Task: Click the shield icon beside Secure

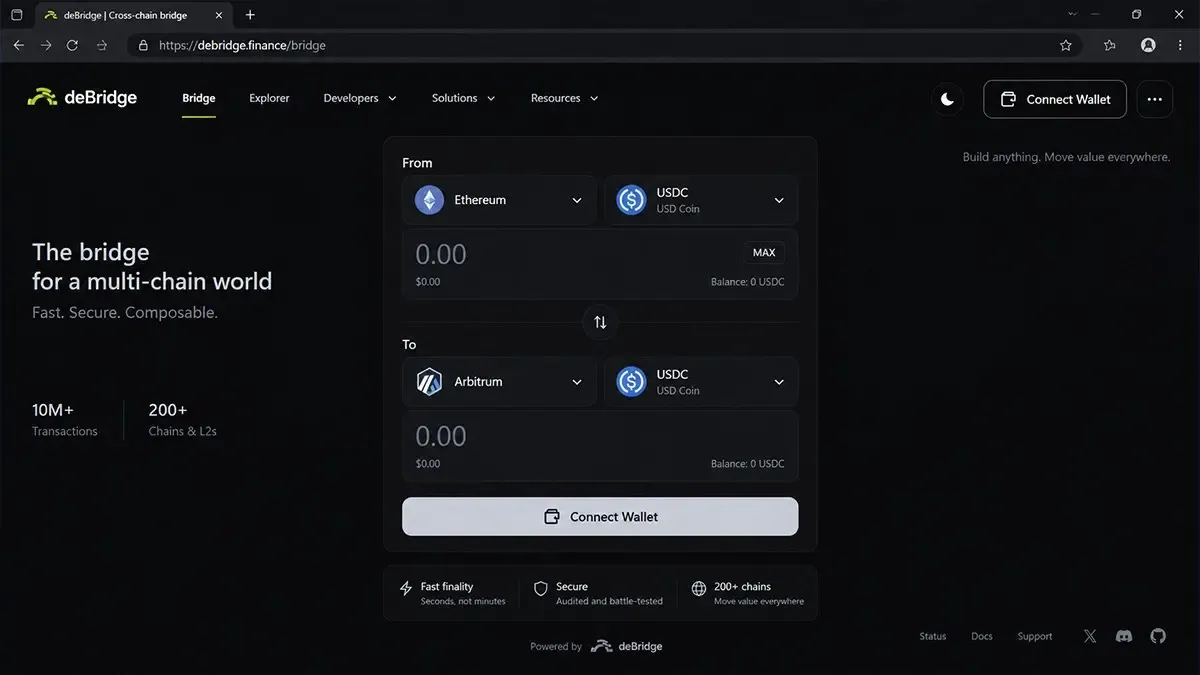Action: point(541,589)
